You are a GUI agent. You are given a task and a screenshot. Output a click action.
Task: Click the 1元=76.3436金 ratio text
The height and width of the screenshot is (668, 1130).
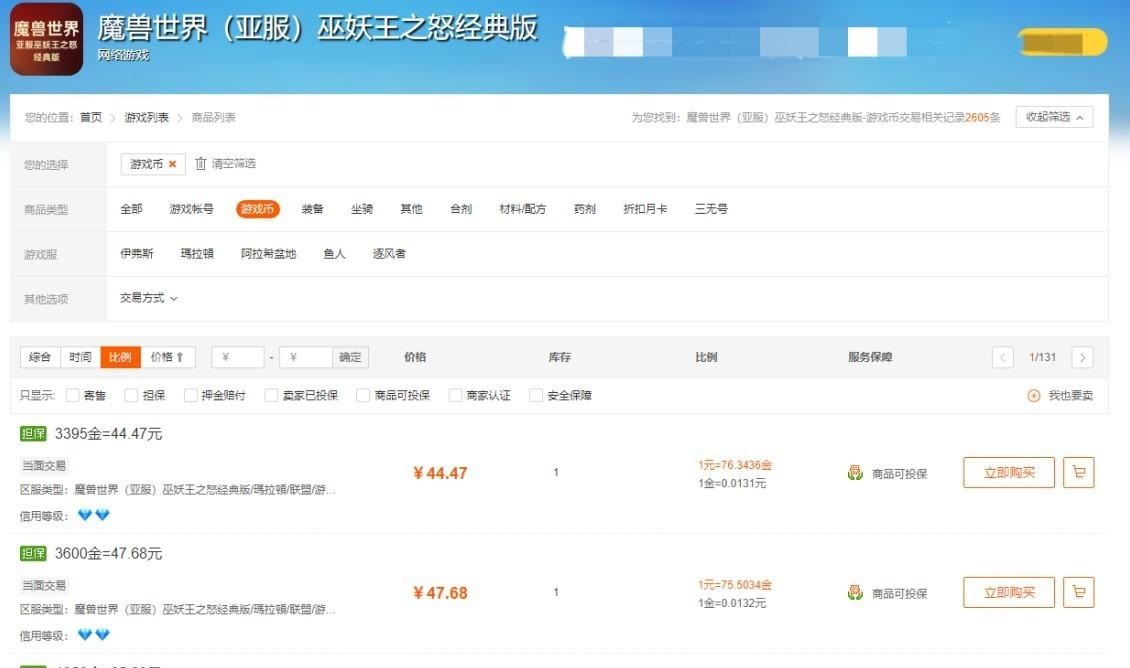click(x=734, y=465)
